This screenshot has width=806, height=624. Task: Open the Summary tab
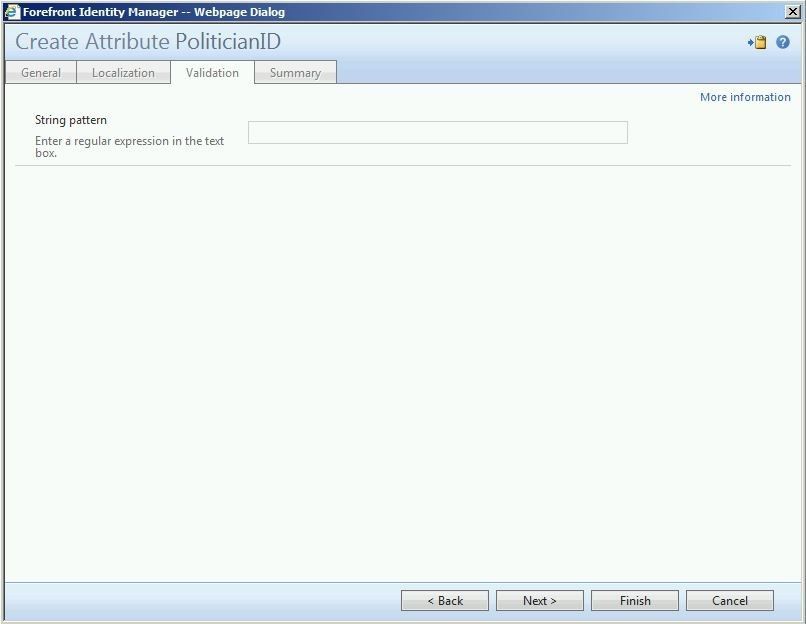click(296, 72)
